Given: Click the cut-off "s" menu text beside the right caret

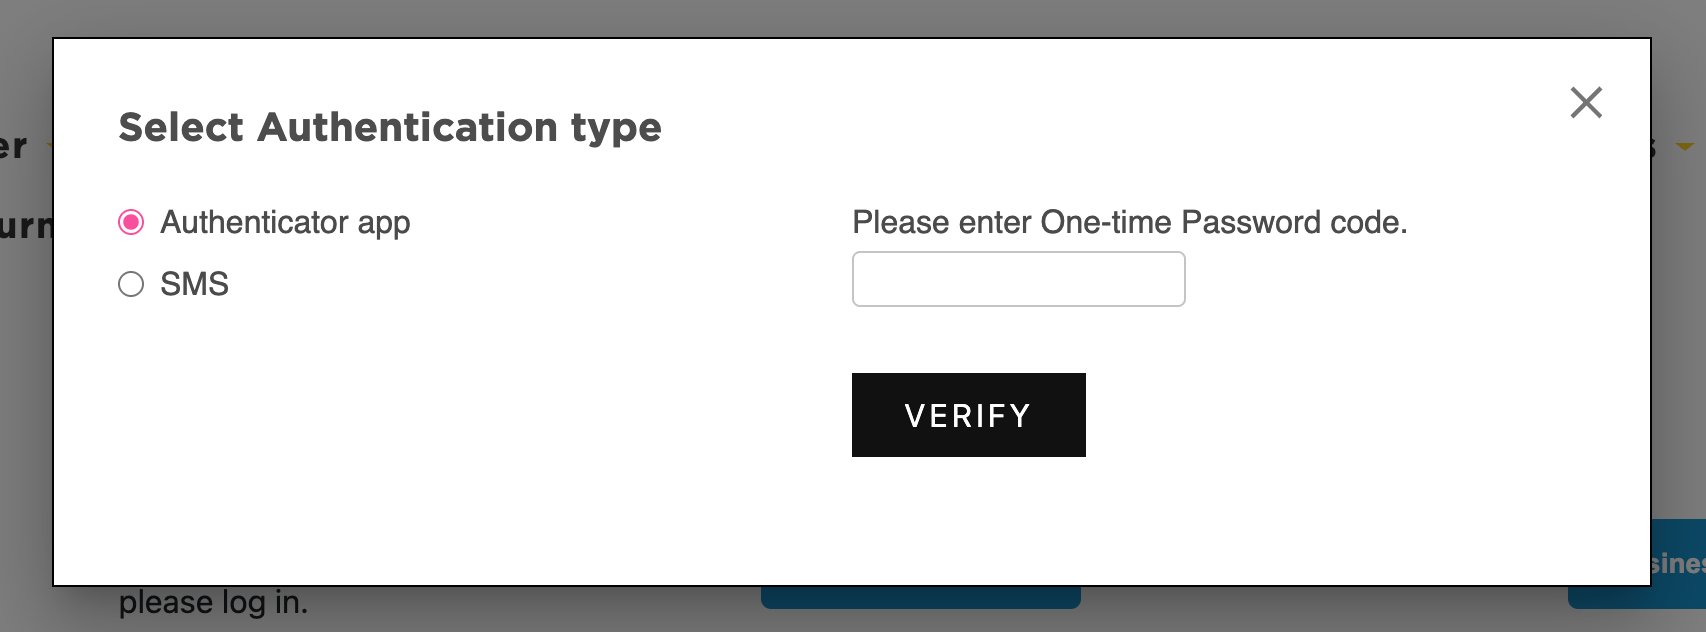Looking at the screenshot, I should tap(1655, 148).
